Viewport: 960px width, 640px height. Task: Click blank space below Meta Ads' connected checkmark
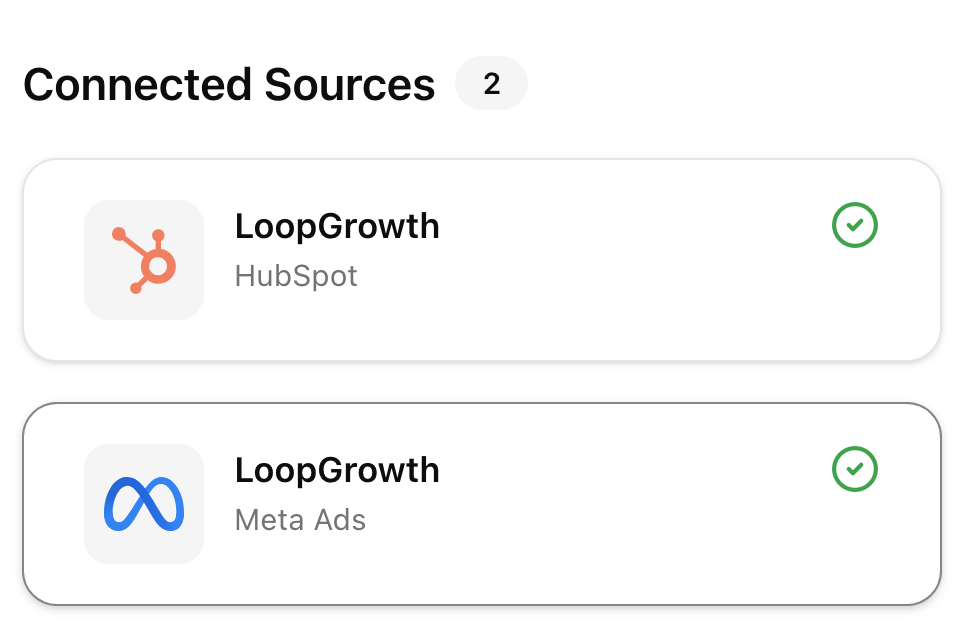tap(854, 545)
